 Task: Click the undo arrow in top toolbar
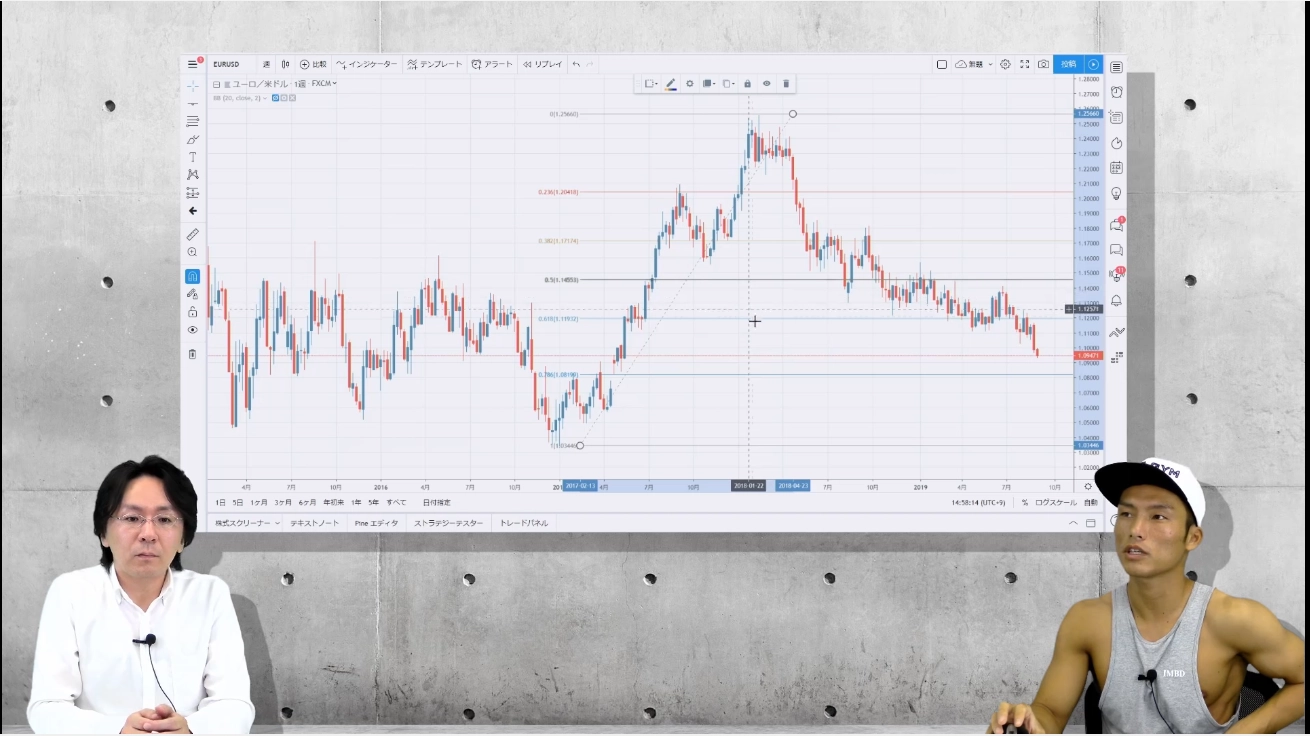point(576,64)
